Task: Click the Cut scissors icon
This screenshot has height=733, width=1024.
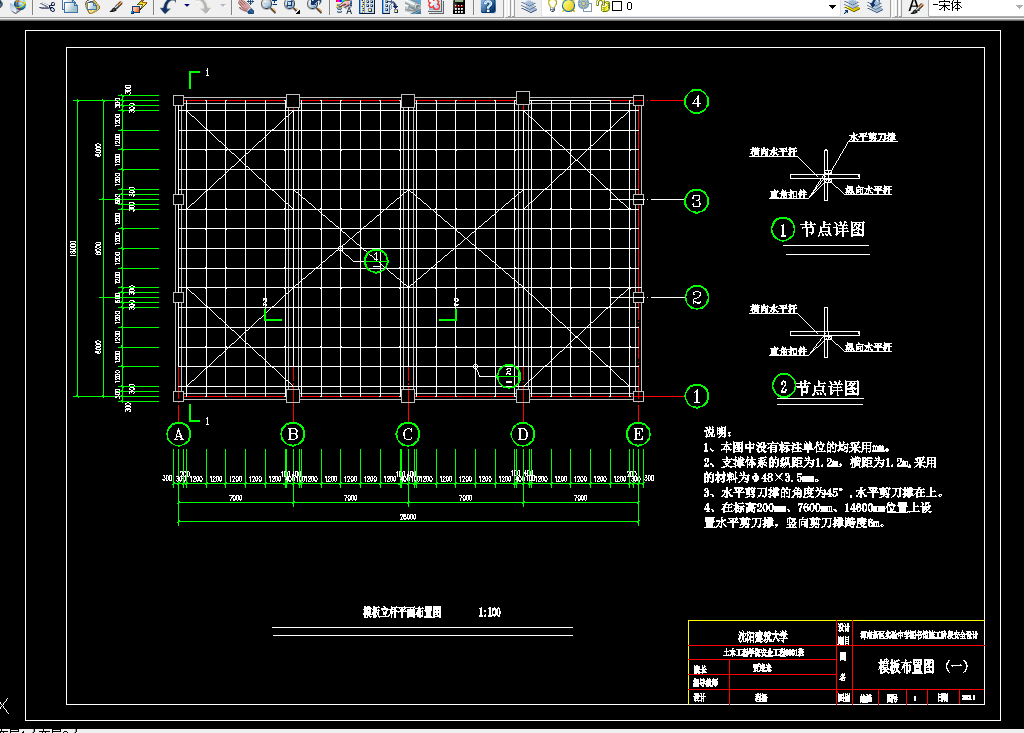Action: tap(46, 6)
